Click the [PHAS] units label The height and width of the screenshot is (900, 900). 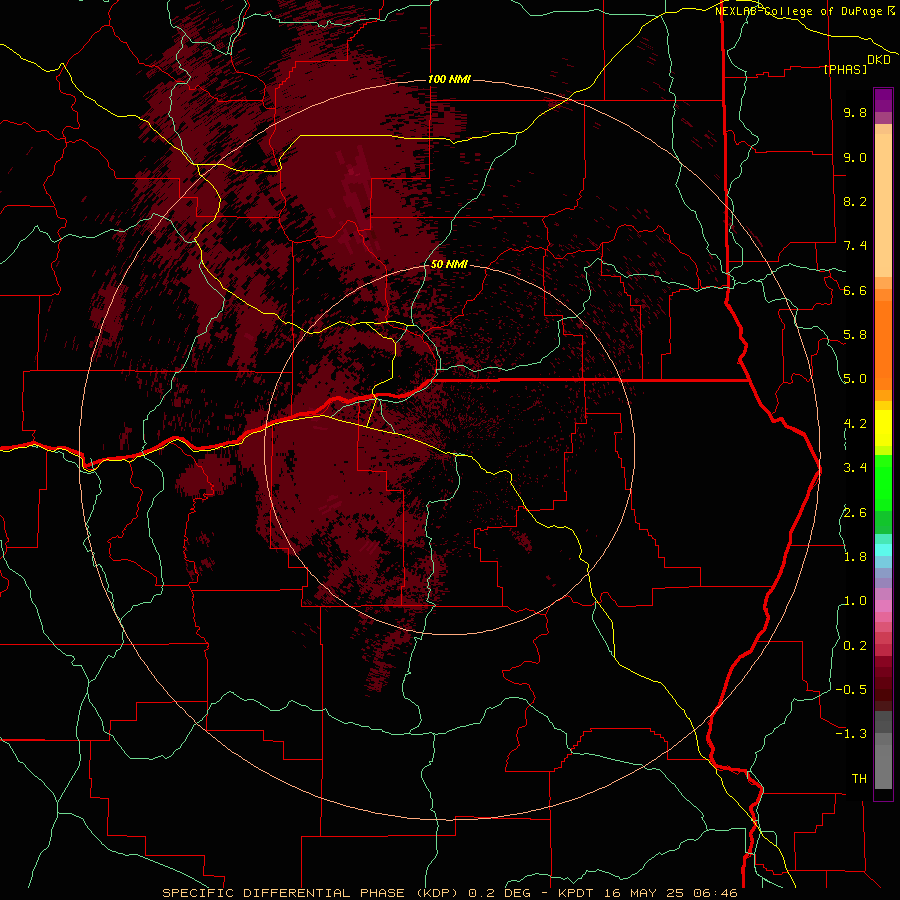point(845,69)
